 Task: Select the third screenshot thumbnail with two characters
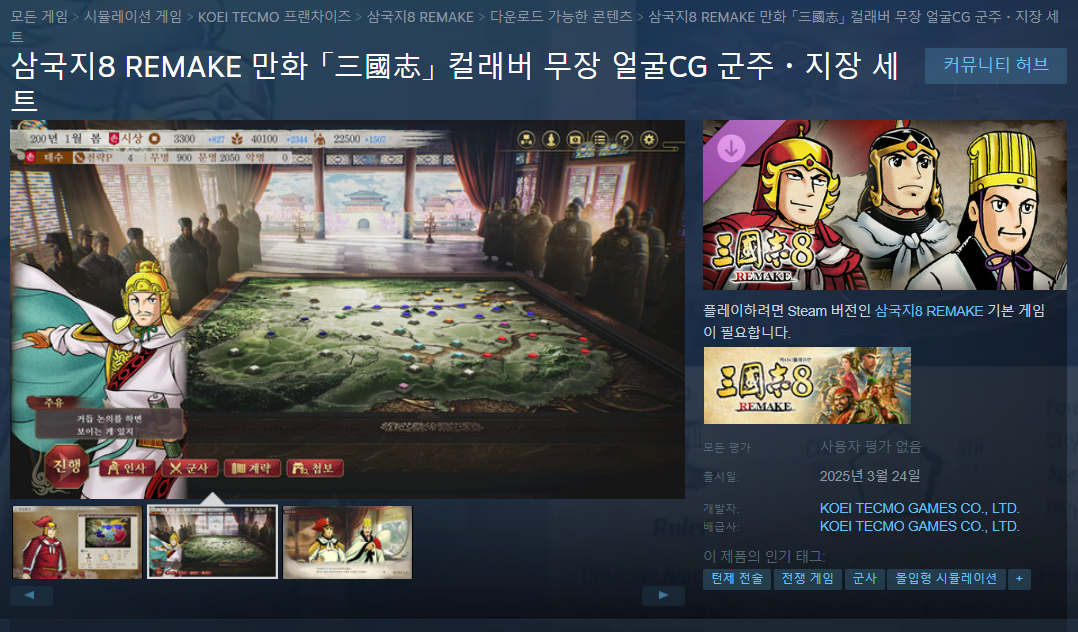(348, 542)
